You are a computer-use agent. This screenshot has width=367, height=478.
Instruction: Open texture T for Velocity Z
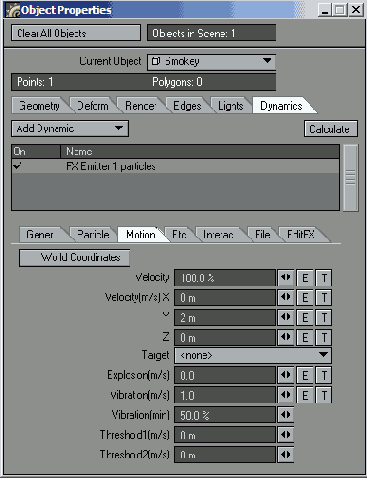coord(324,337)
